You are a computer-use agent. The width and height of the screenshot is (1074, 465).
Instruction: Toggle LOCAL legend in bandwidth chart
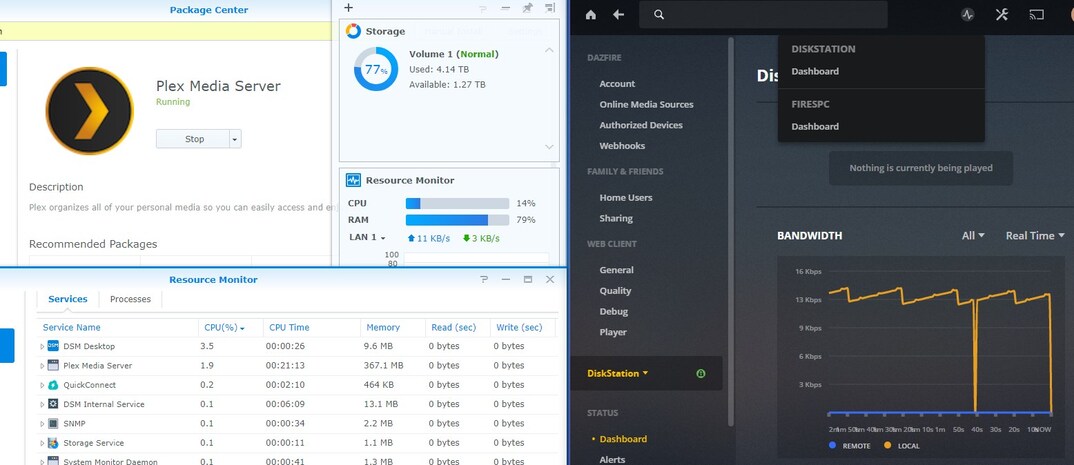pyautogui.click(x=903, y=446)
